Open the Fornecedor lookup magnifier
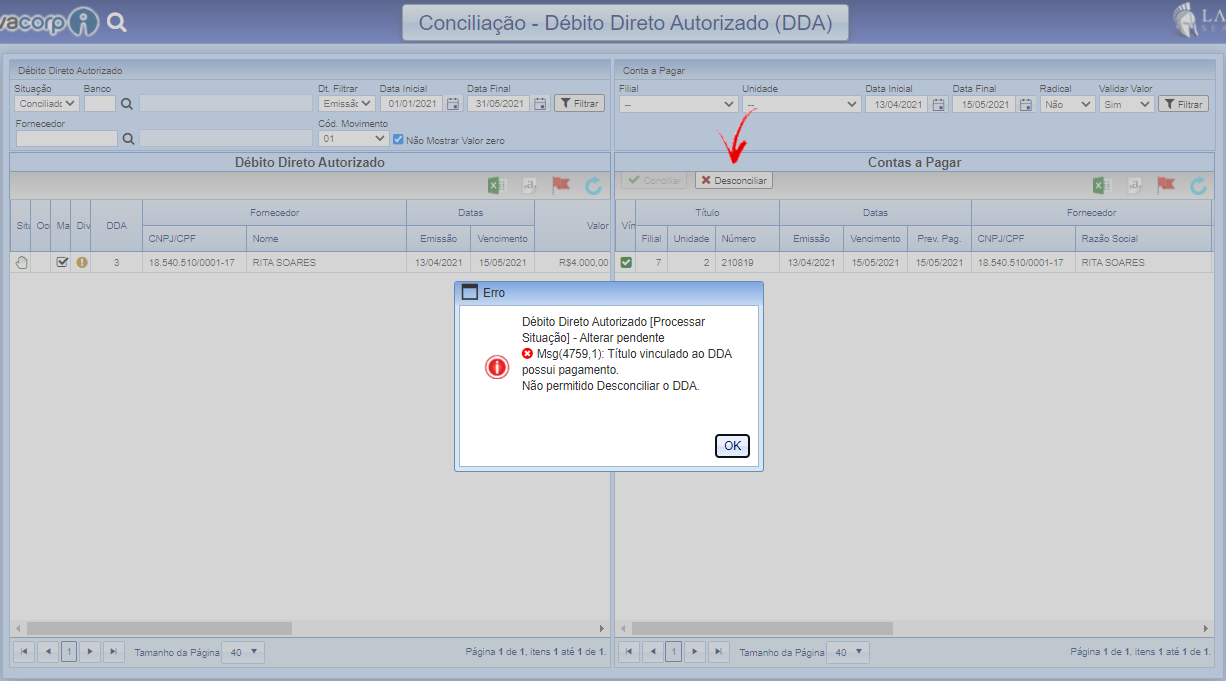Screen dimensions: 1226x681 coord(127,139)
